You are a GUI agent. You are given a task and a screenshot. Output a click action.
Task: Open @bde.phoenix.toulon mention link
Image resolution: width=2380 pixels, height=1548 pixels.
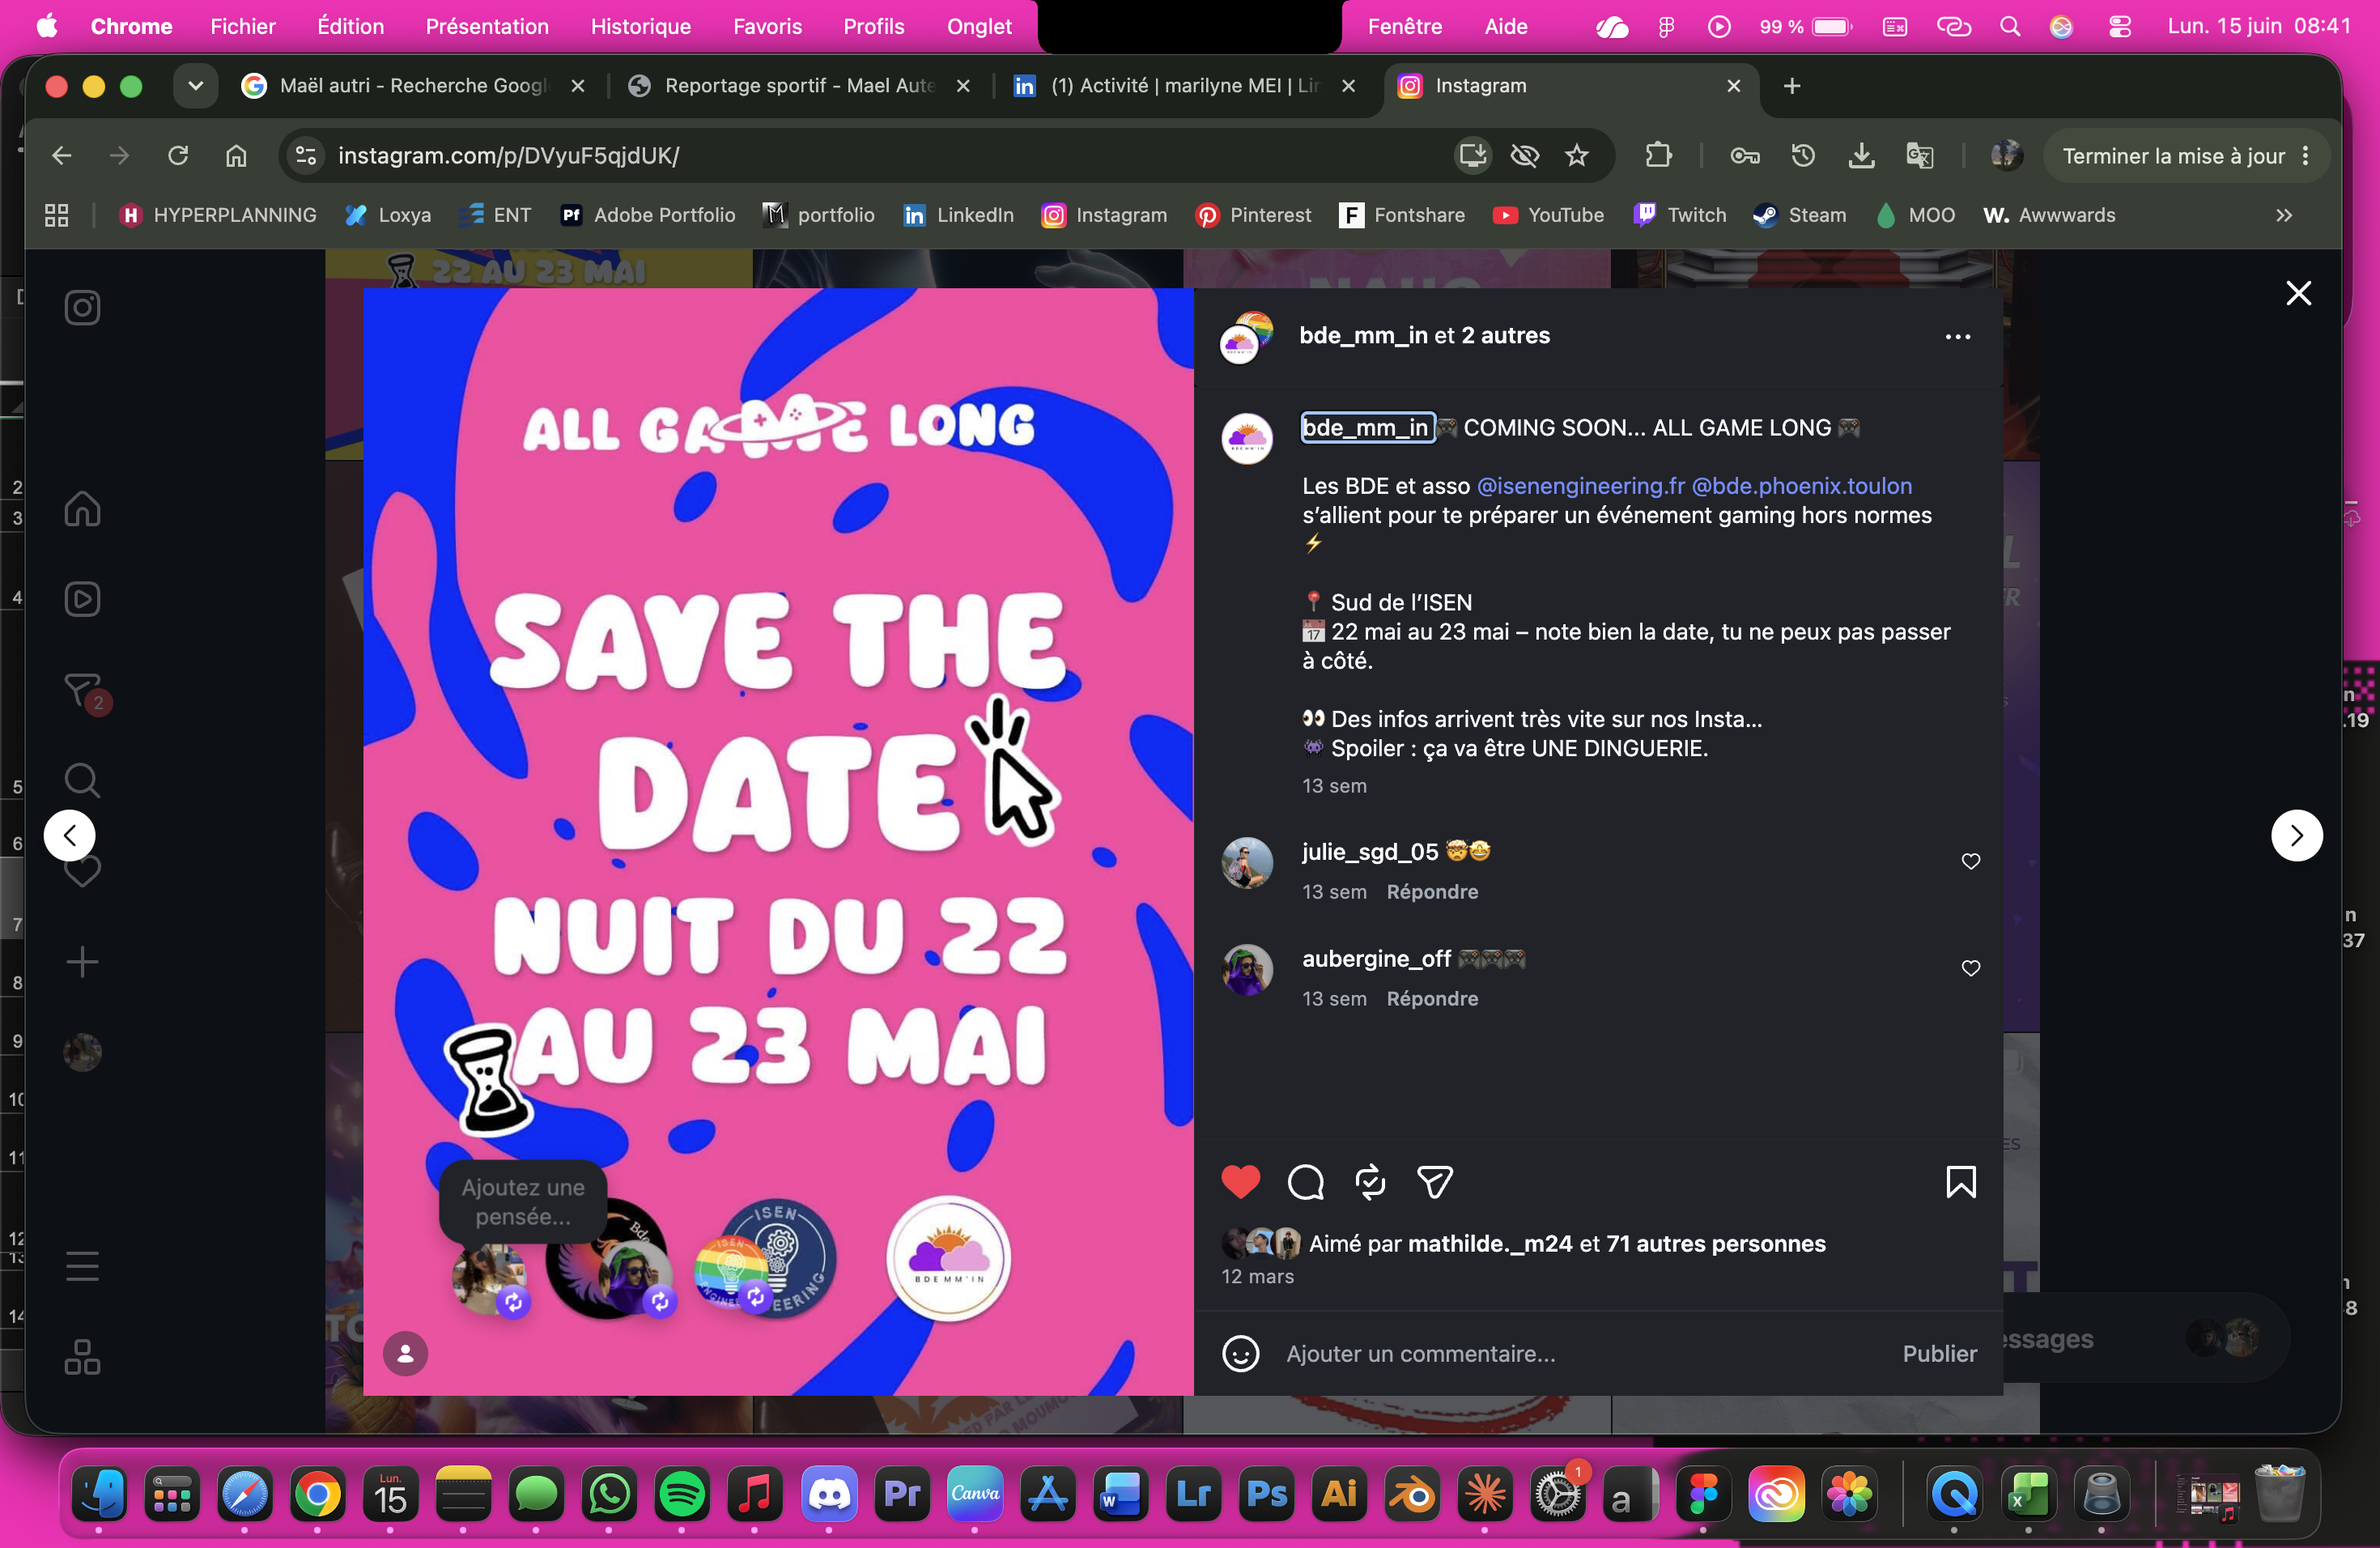pyautogui.click(x=1801, y=486)
